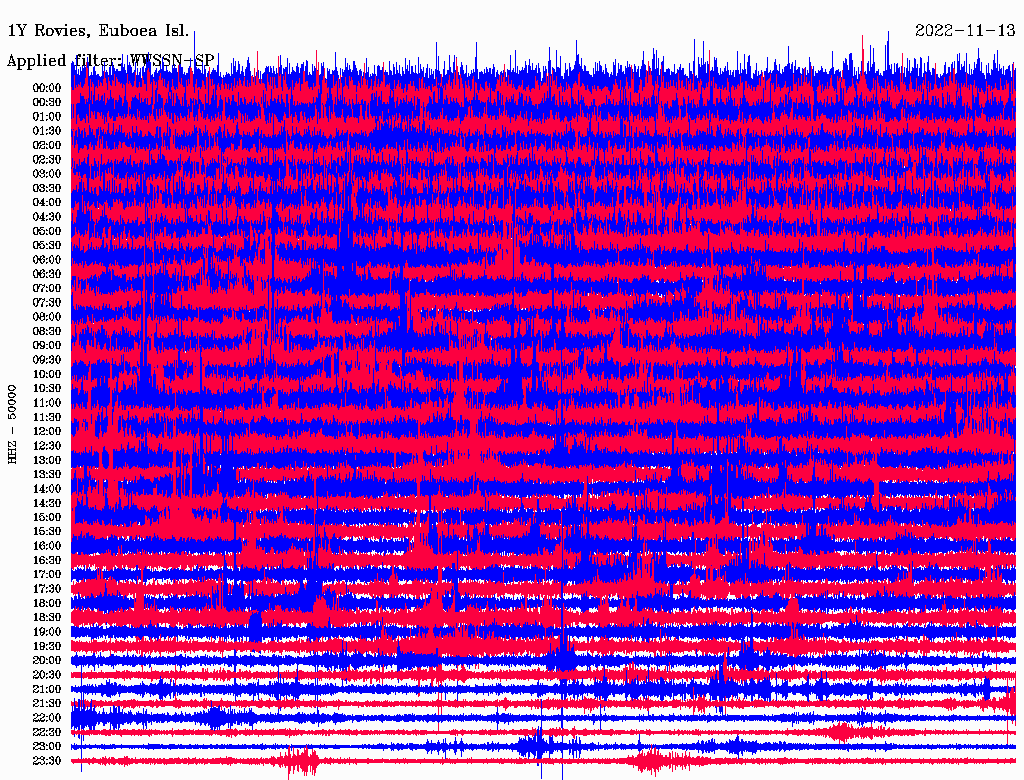
Task: Click the 18:30 time label
Action: (47, 617)
